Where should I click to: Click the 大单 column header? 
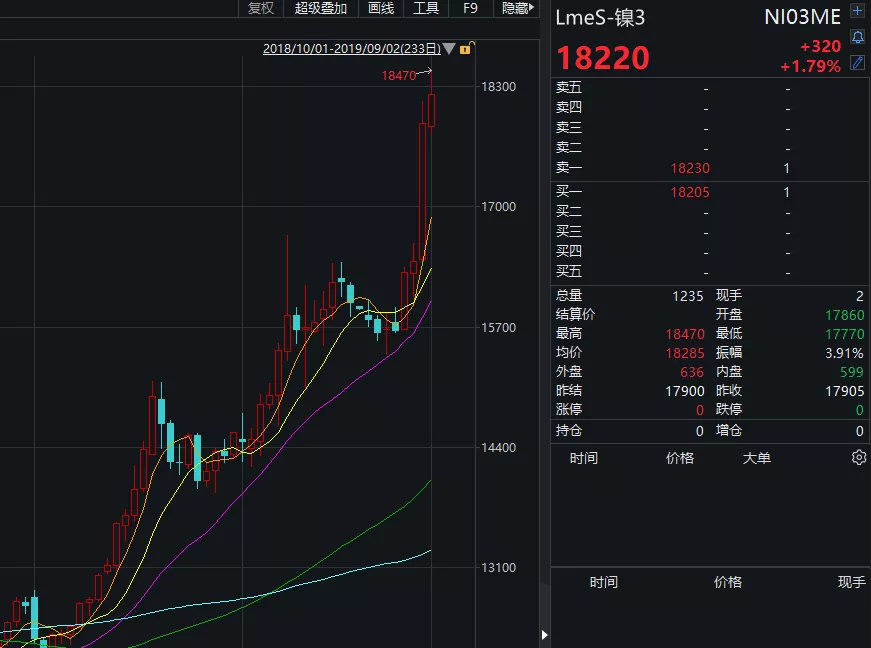coord(757,458)
